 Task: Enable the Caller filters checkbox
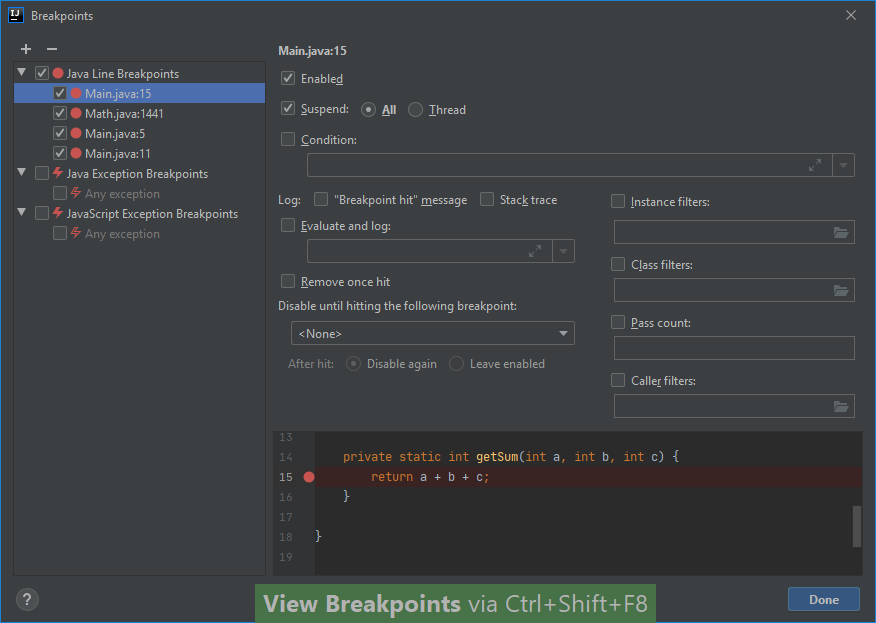618,381
